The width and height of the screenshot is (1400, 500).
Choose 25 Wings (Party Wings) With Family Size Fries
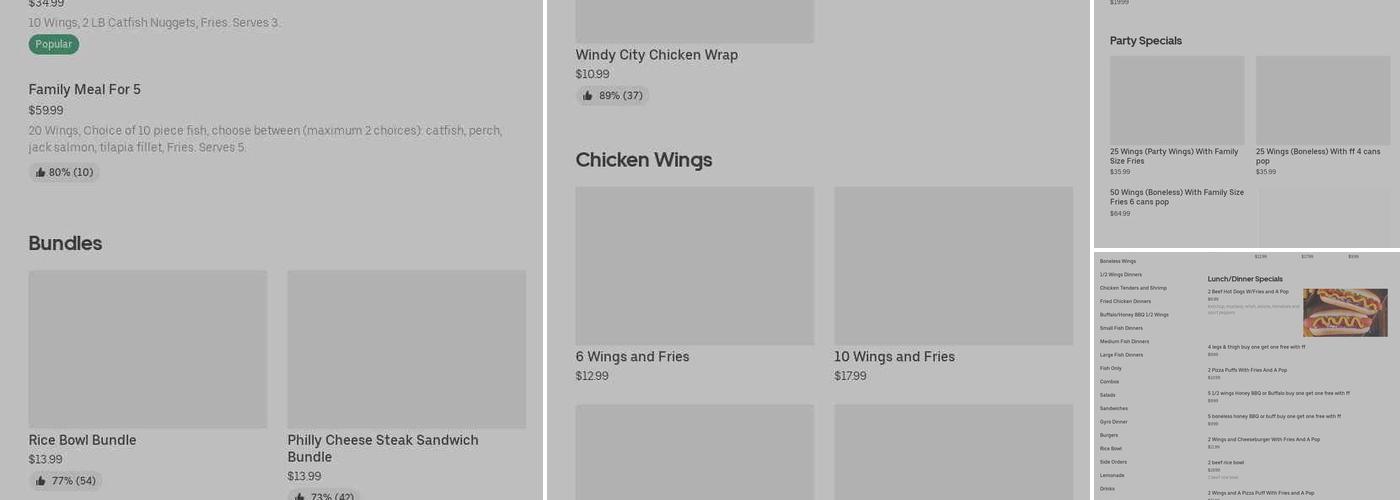click(1176, 156)
